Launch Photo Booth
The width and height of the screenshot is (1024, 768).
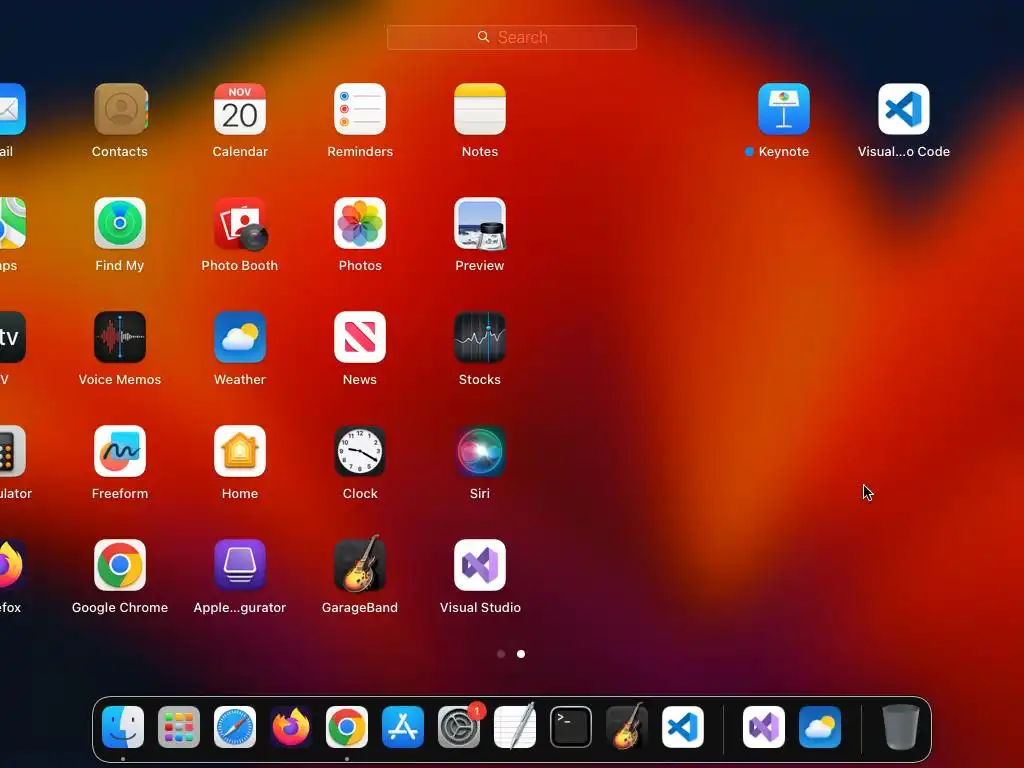pos(240,223)
